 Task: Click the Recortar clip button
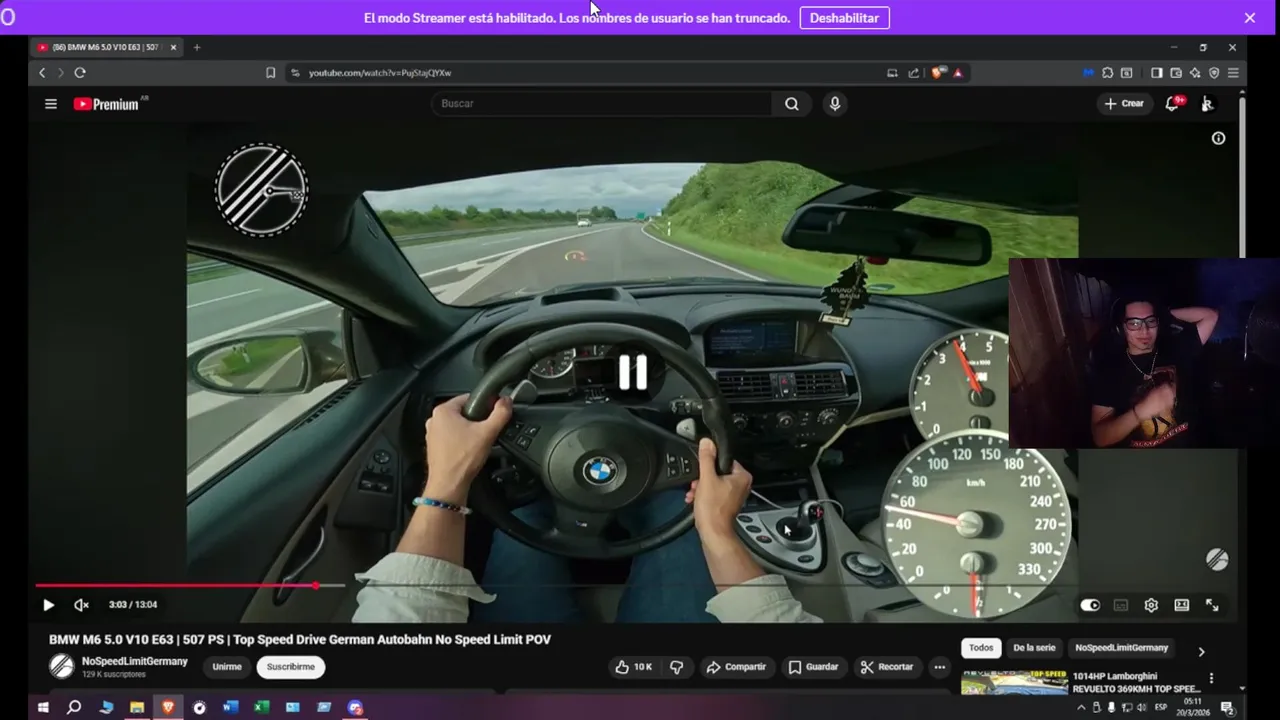[x=887, y=667]
